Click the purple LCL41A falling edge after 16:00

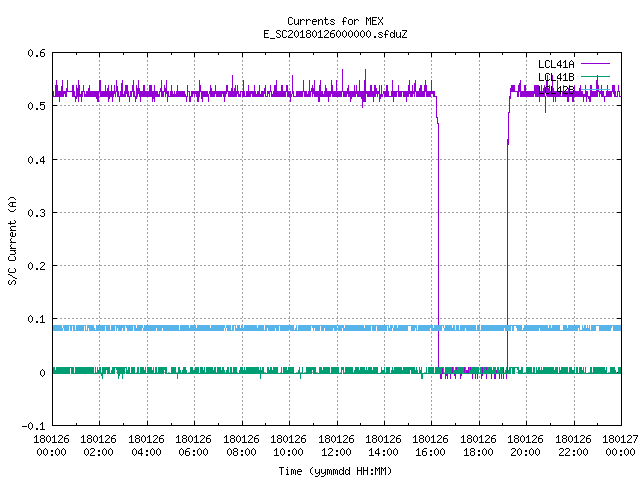point(438,245)
